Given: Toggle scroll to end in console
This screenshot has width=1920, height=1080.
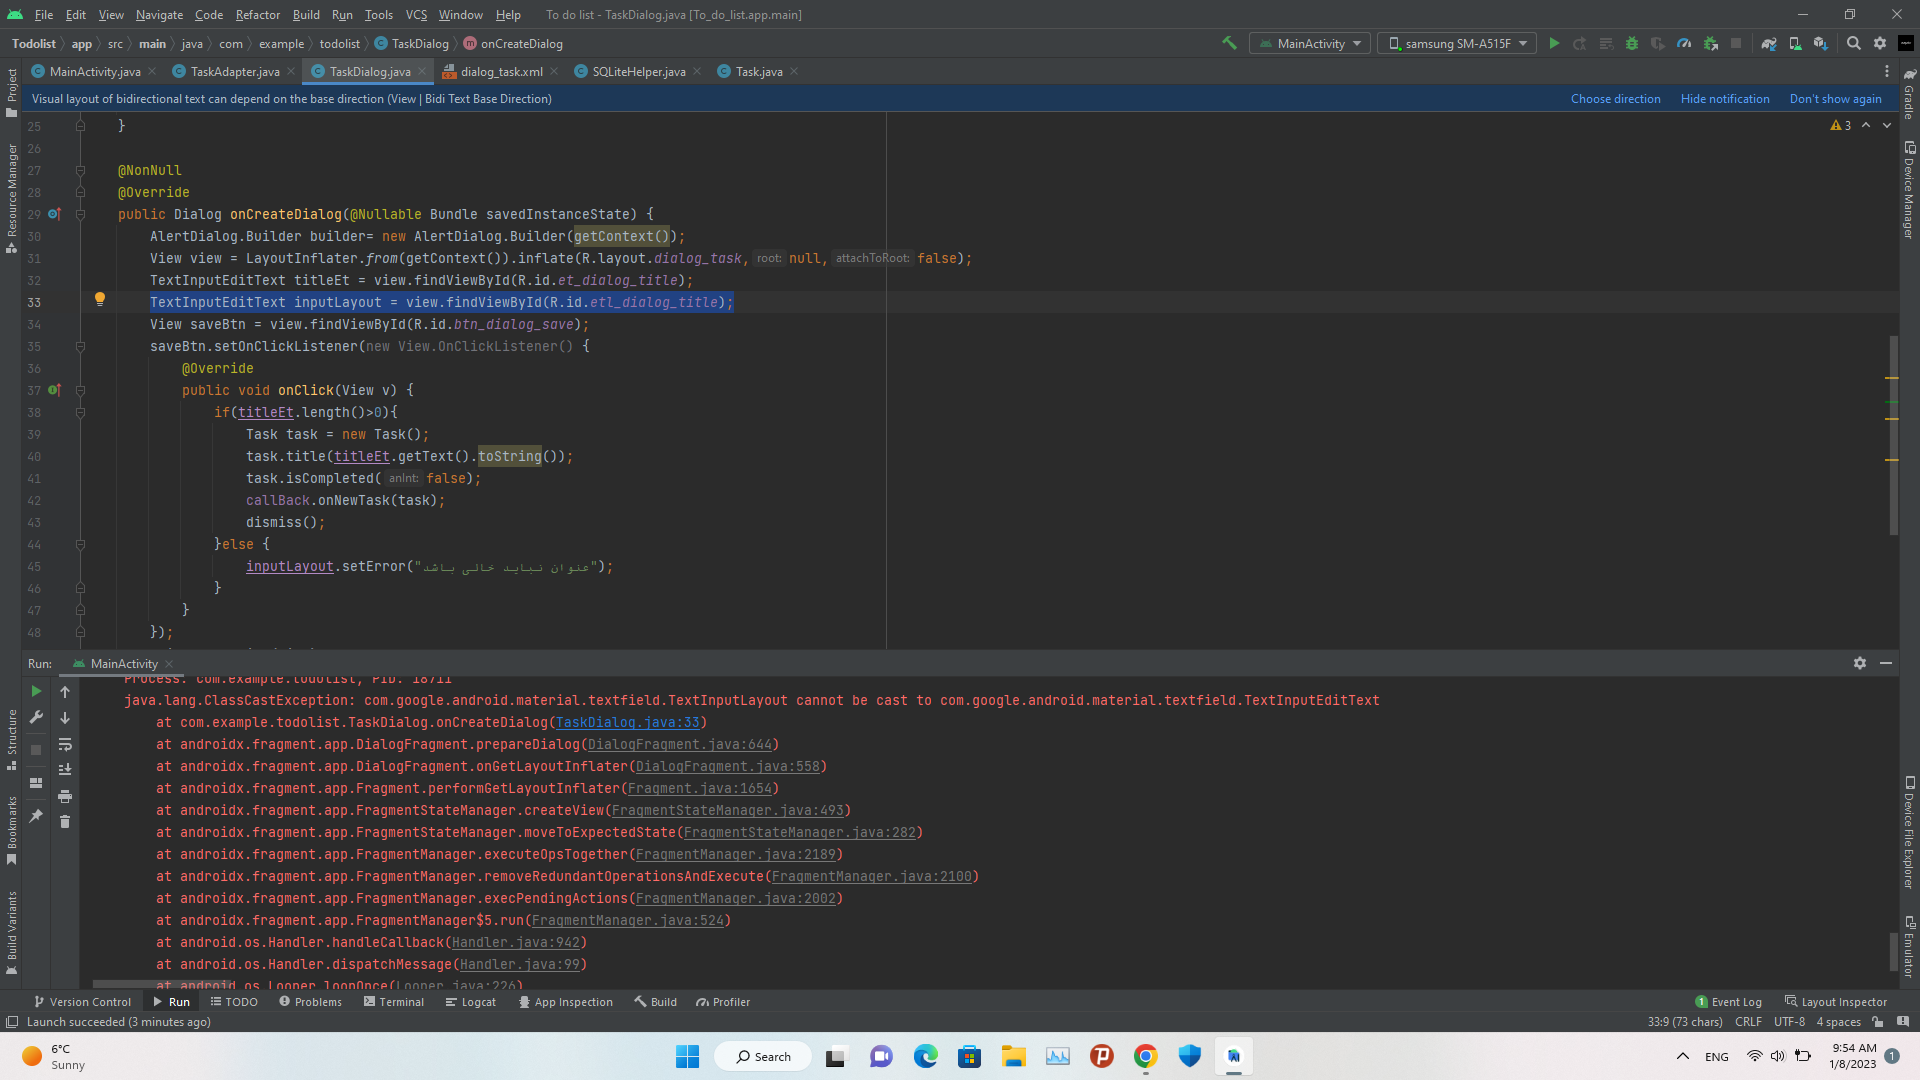Looking at the screenshot, I should [65, 769].
